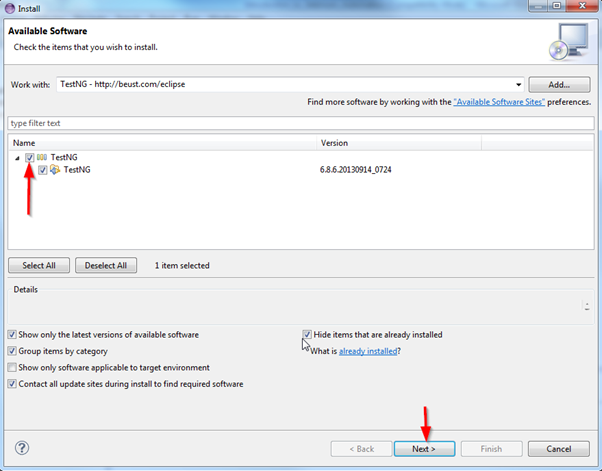
Task: Toggle Group items by category checkbox
Action: click(12, 351)
